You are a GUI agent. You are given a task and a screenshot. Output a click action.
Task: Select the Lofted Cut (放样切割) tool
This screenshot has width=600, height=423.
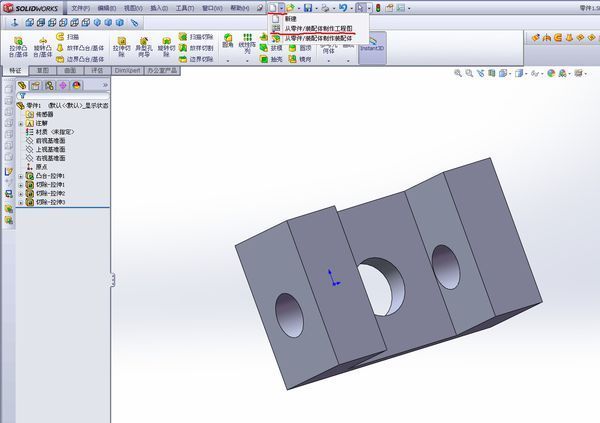point(196,48)
